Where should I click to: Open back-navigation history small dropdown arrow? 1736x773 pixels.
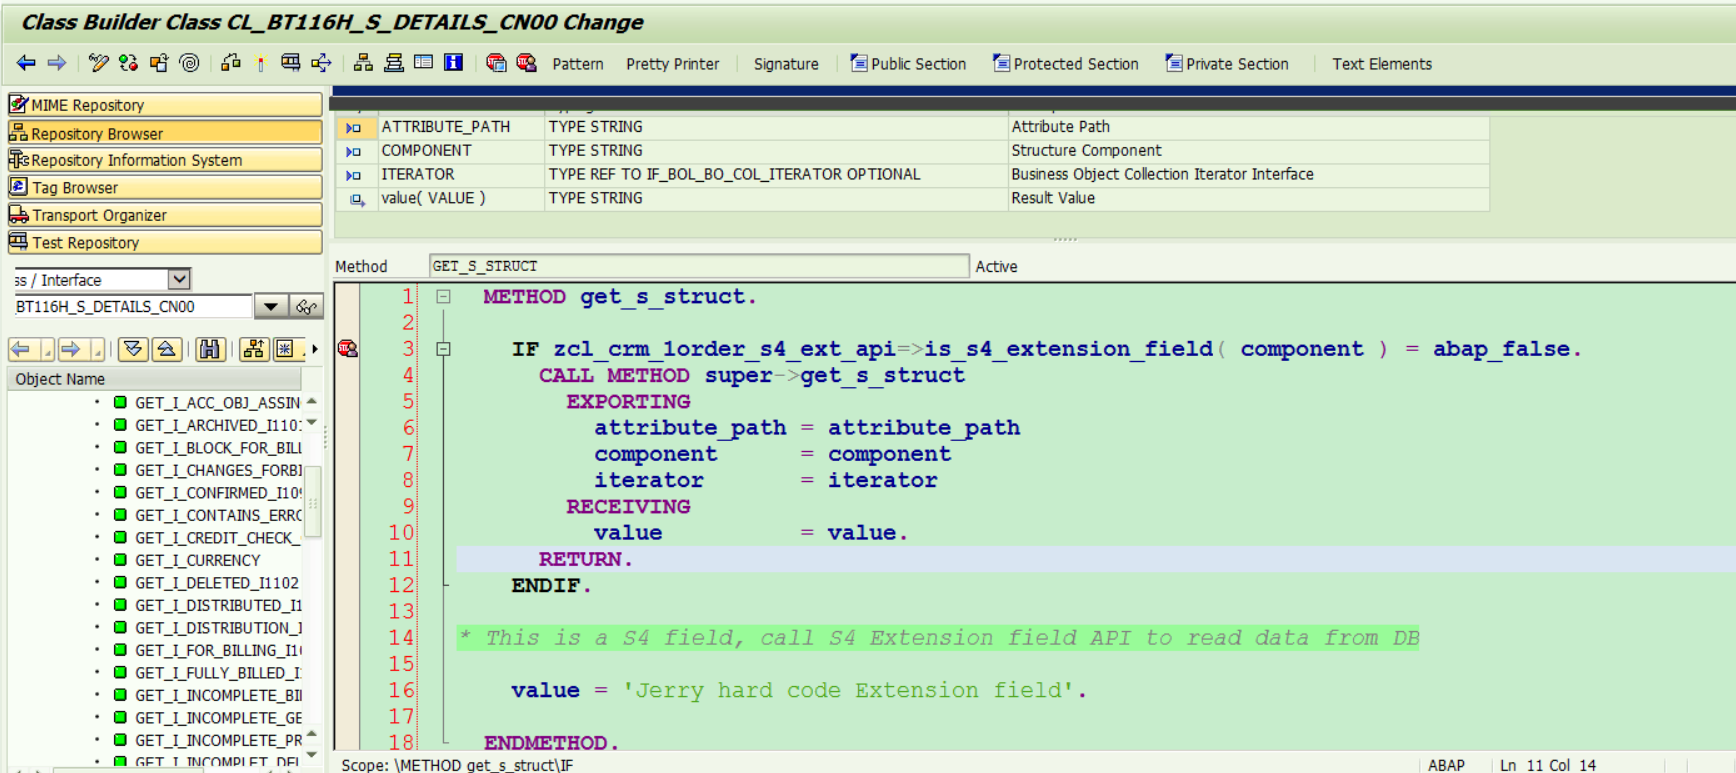46,349
